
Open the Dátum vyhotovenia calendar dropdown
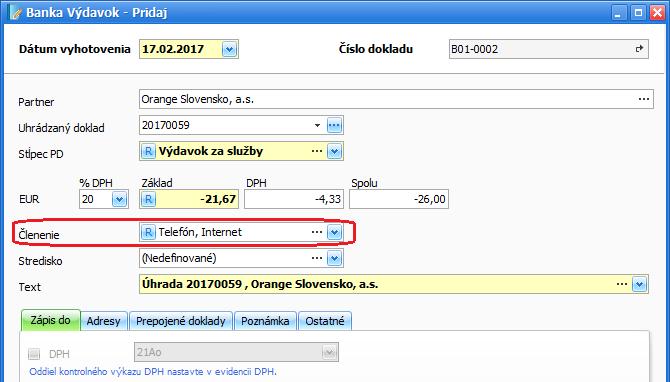coord(229,49)
